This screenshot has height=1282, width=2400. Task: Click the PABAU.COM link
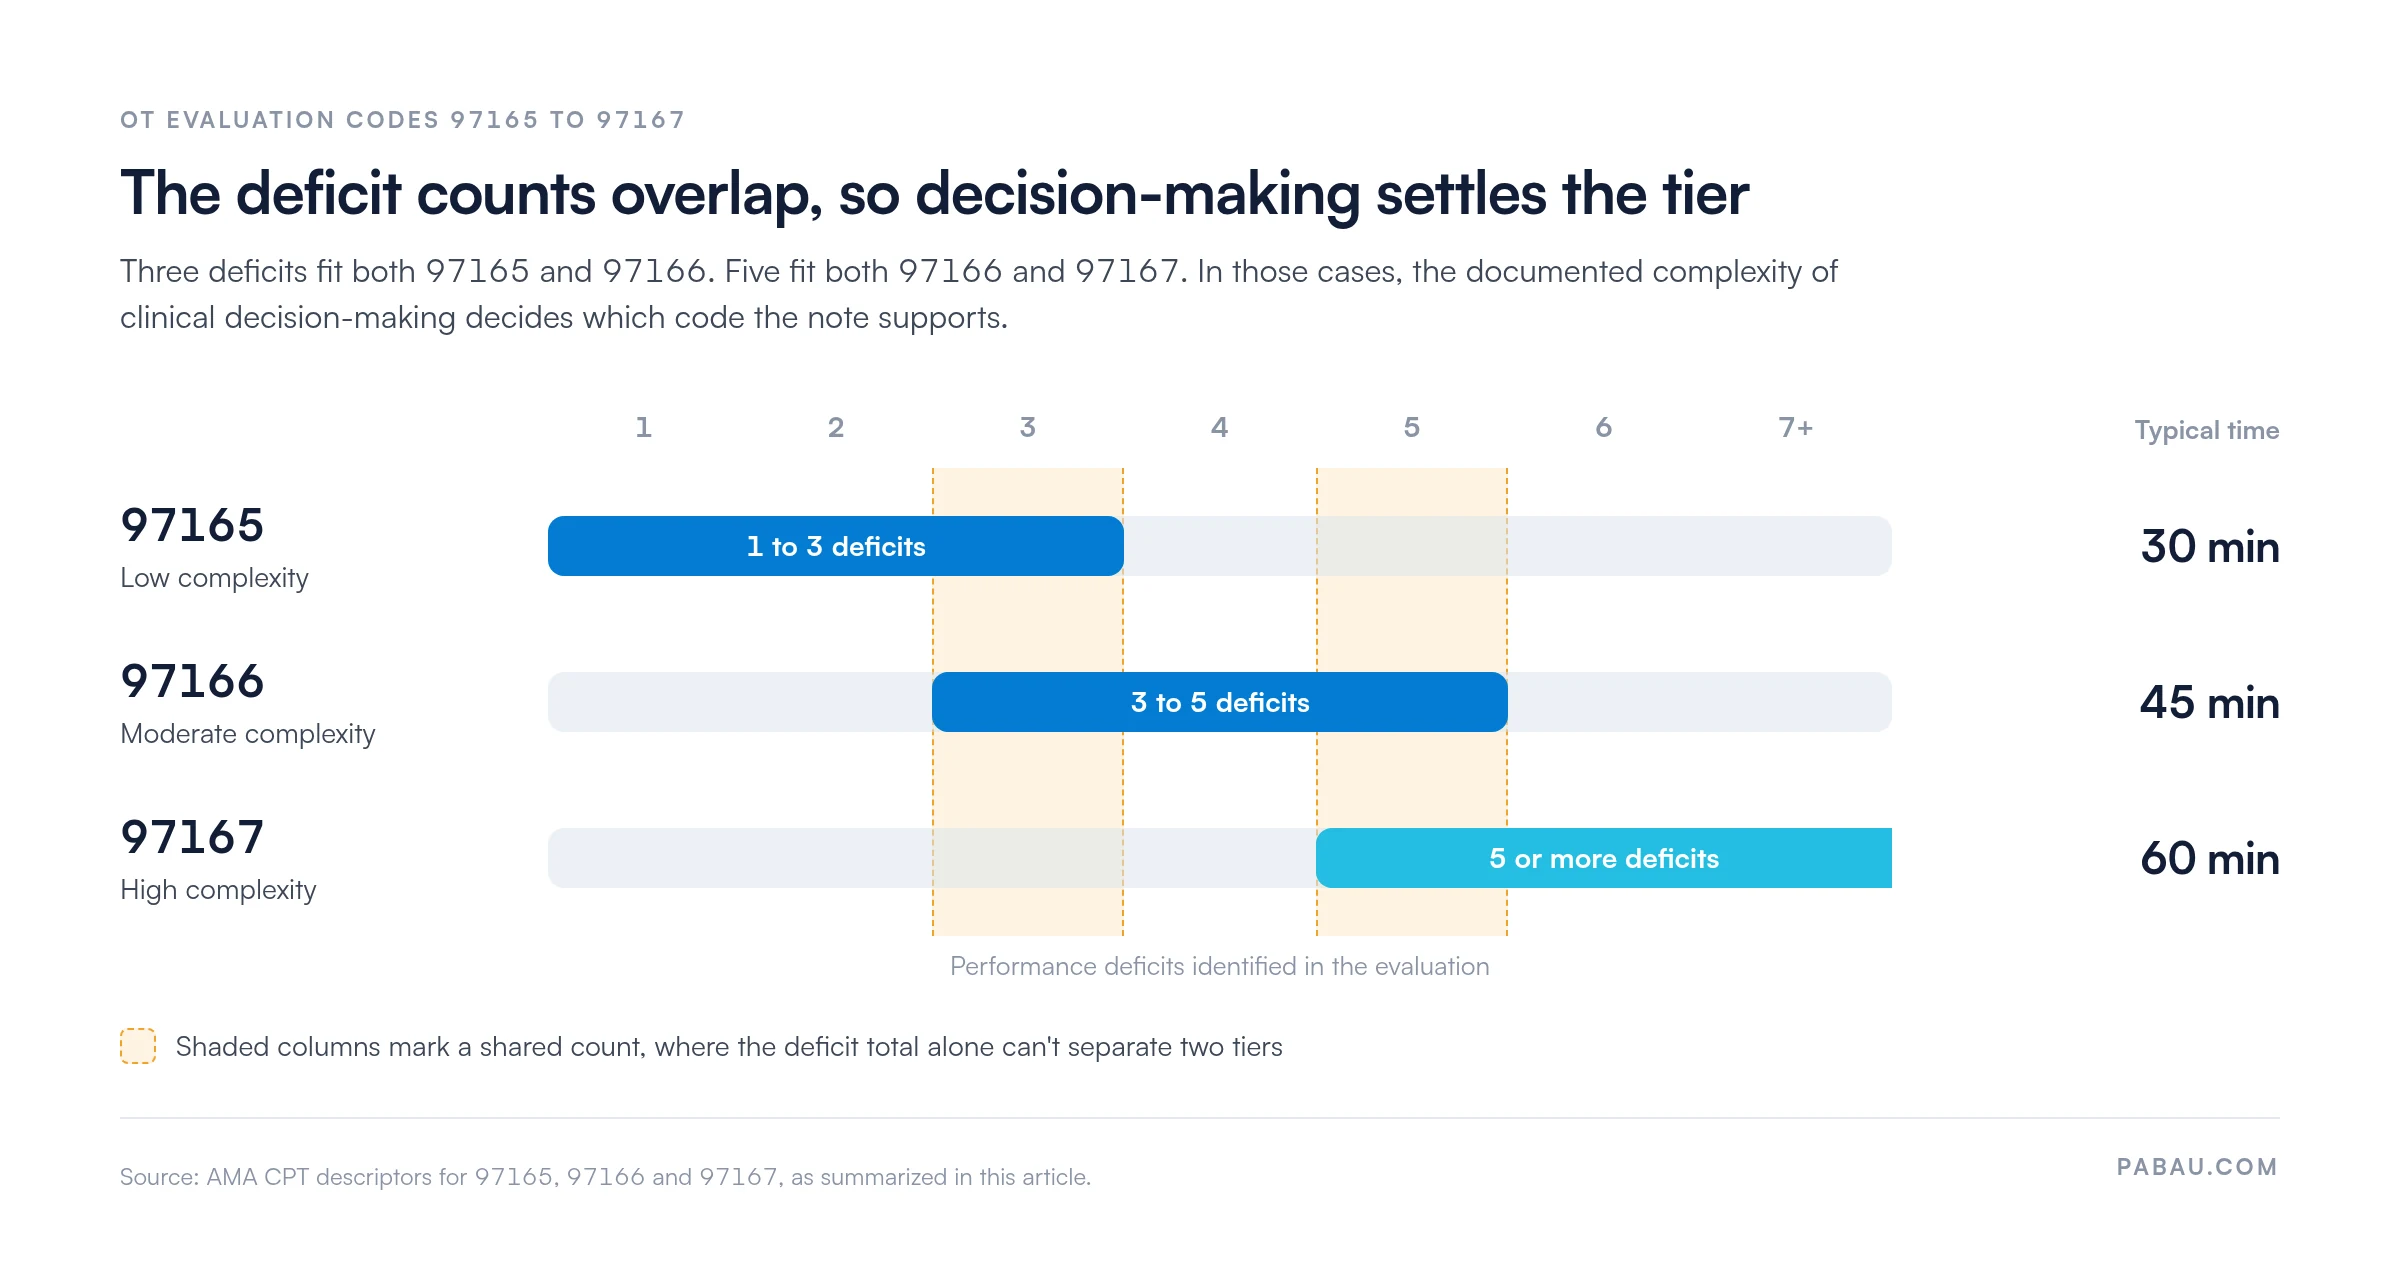[x=2197, y=1167]
